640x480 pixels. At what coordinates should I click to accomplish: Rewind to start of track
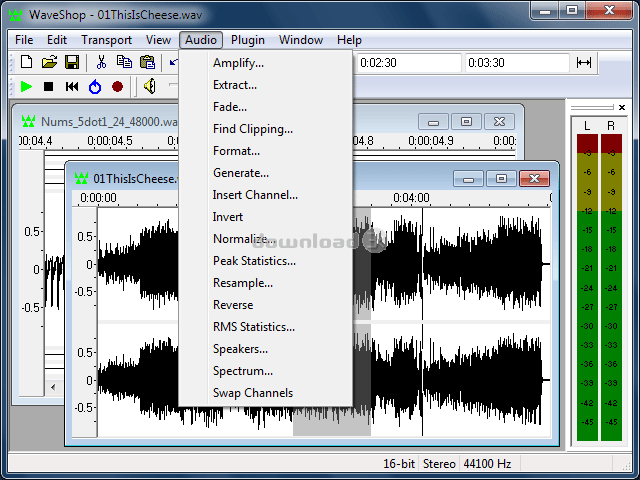72,87
